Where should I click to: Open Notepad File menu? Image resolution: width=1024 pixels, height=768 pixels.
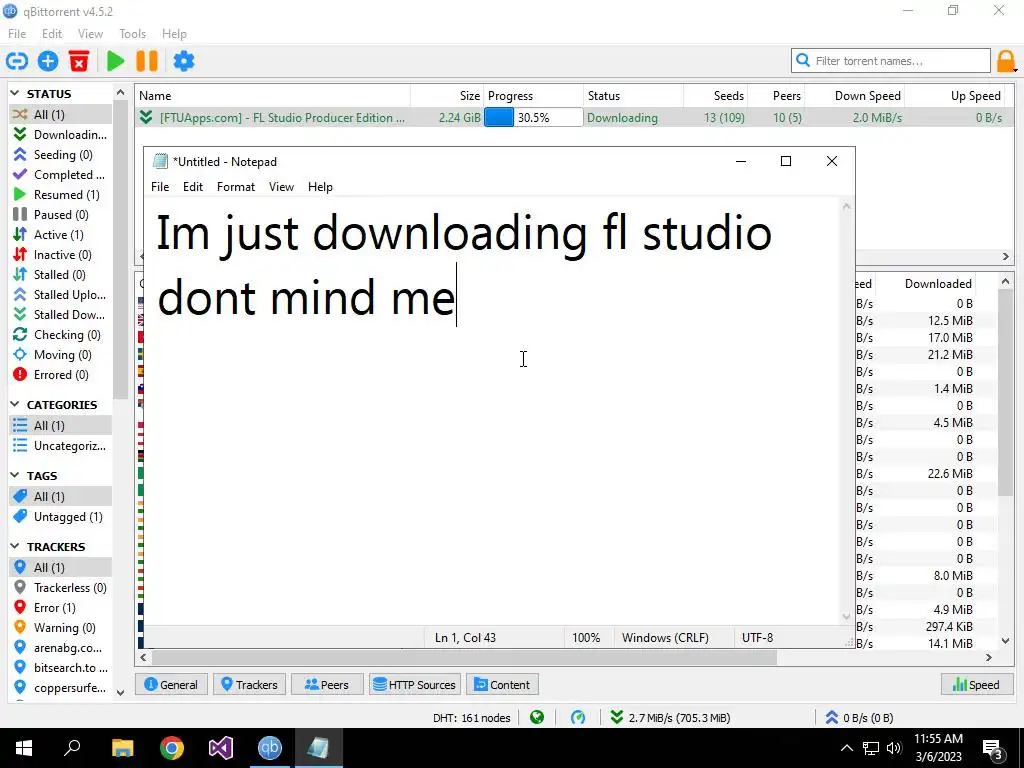(x=160, y=187)
